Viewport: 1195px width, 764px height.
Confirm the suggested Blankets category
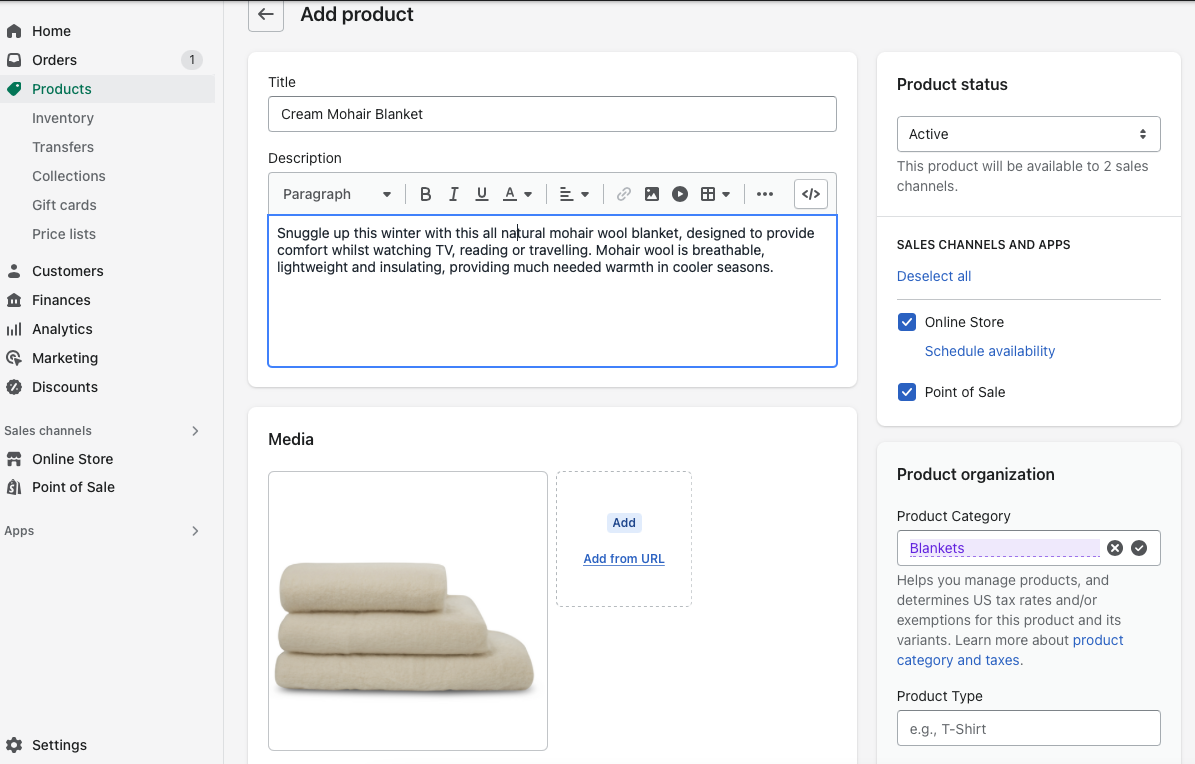(x=1139, y=548)
